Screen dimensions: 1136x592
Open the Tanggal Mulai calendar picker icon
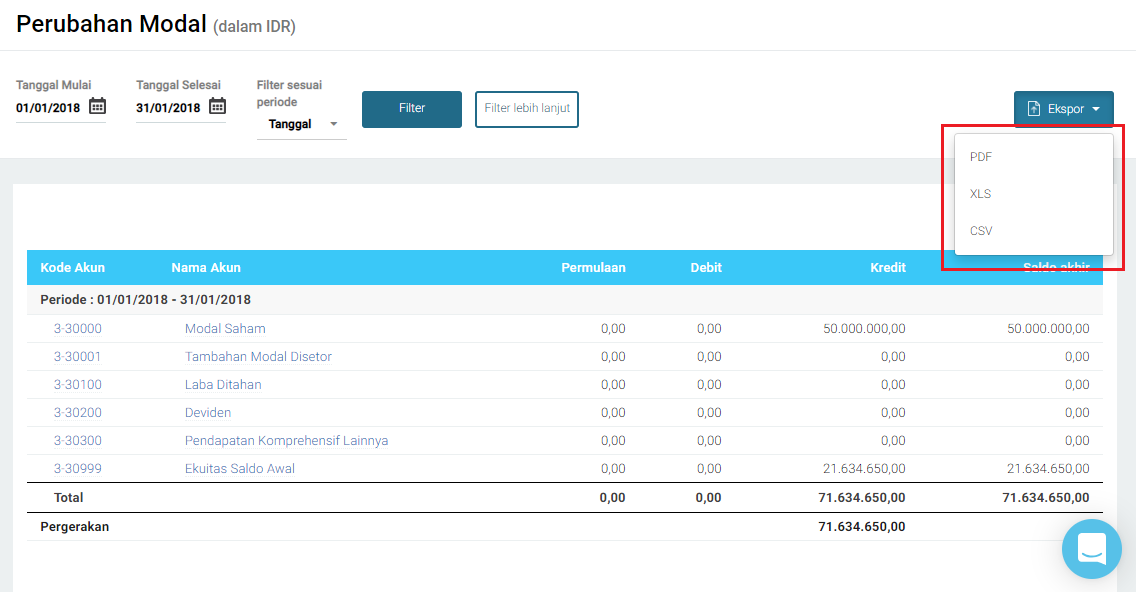coord(97,106)
